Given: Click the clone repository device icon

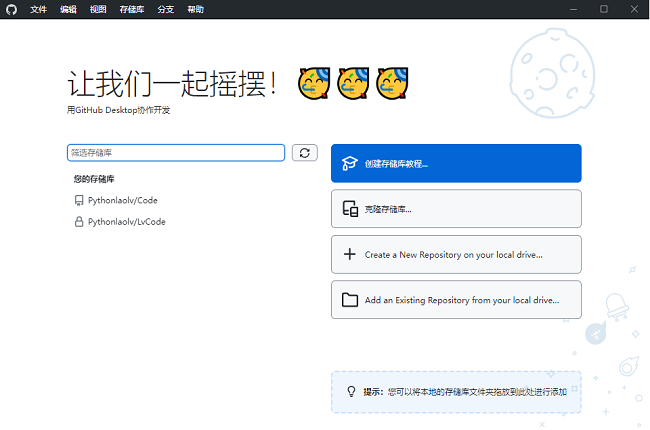Looking at the screenshot, I should coord(349,209).
